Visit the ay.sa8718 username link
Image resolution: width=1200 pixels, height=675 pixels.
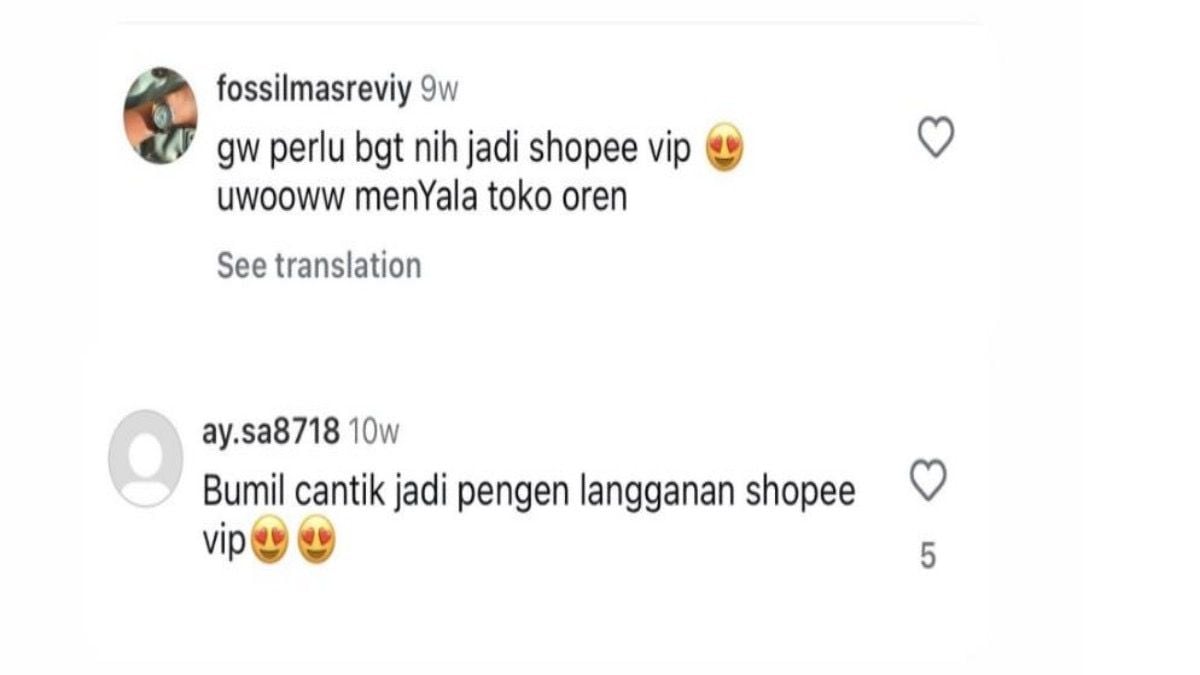tap(272, 431)
